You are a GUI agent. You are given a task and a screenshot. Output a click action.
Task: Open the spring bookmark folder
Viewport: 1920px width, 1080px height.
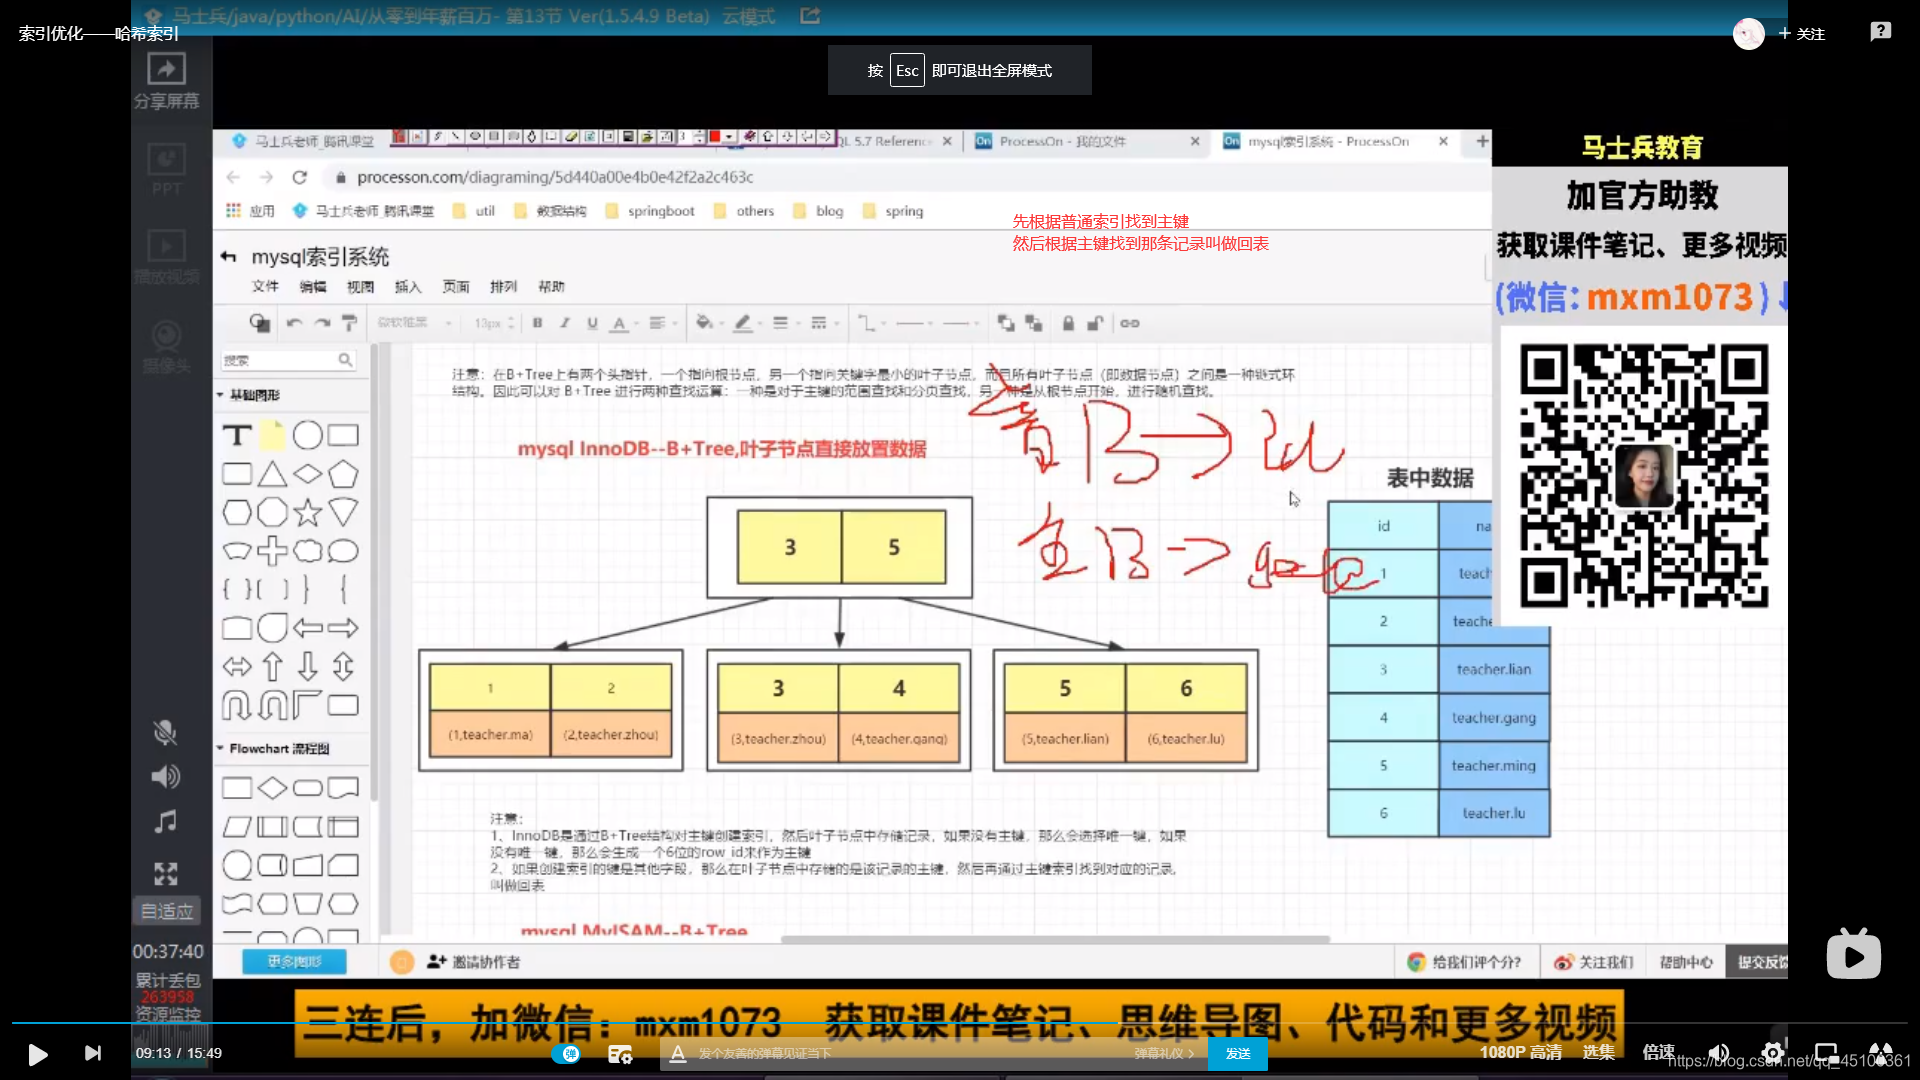coord(893,211)
